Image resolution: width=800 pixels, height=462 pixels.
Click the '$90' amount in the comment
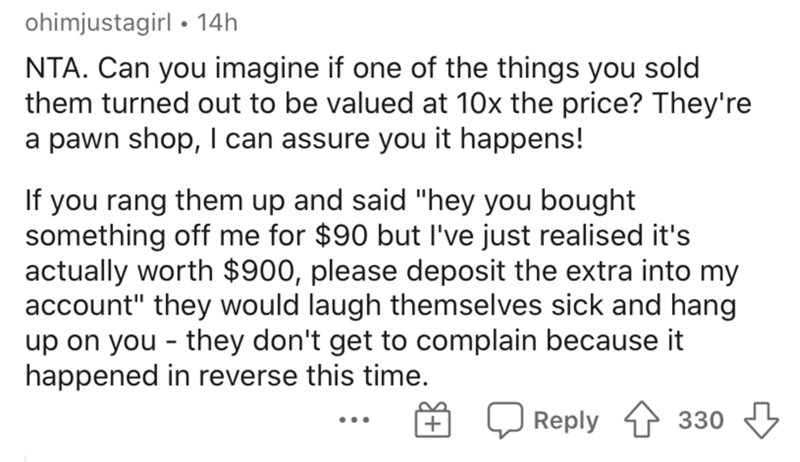pos(341,236)
